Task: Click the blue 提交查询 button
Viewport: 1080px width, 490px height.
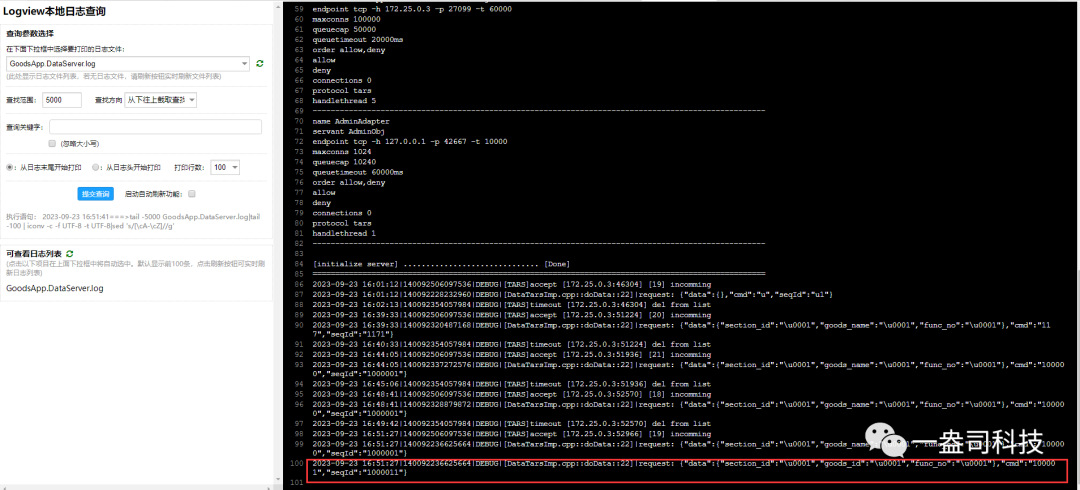Action: 95,194
